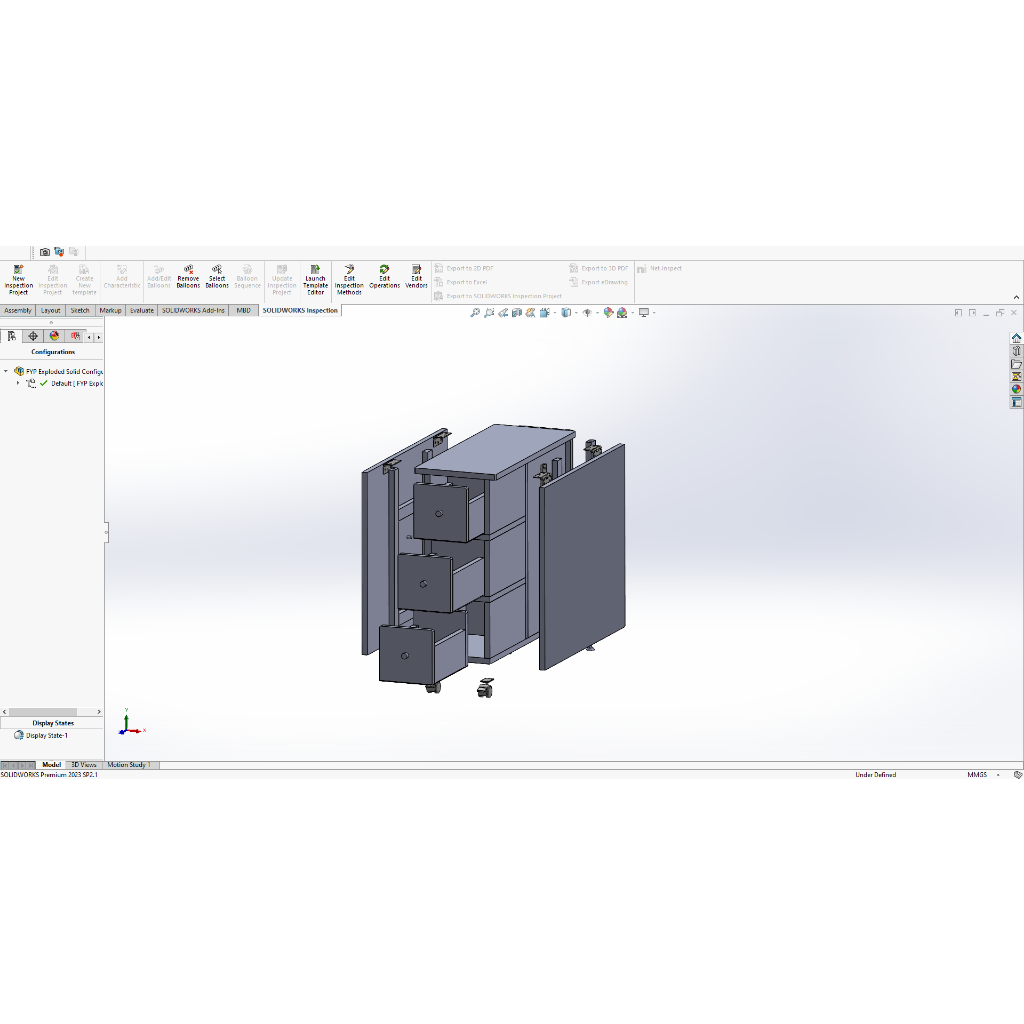This screenshot has width=1024, height=1024.
Task: Click the configuration panel horizontal scrollbar
Action: coord(43,712)
